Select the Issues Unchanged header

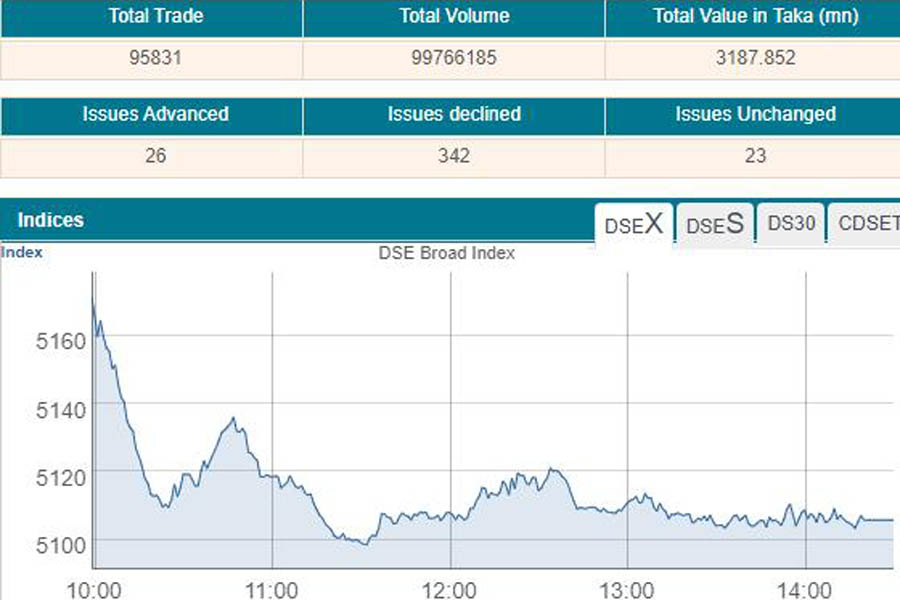(x=755, y=114)
